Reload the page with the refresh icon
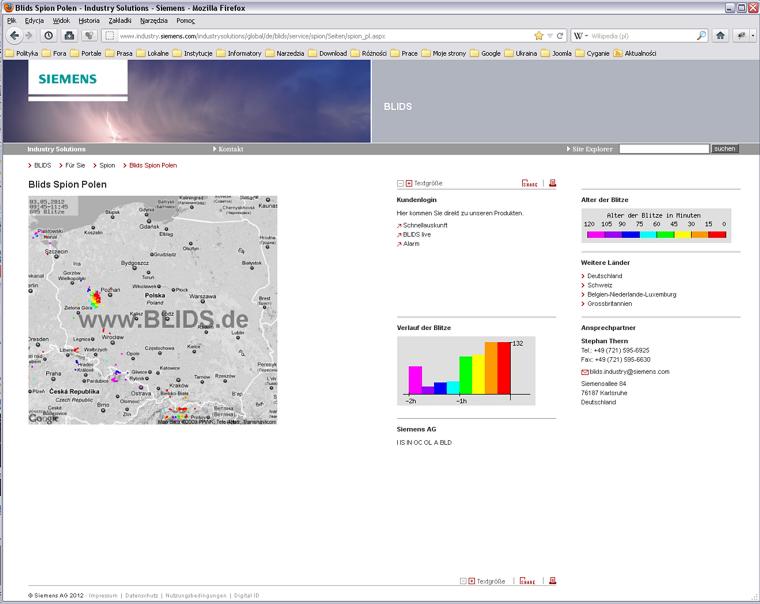Image resolution: width=760 pixels, height=604 pixels. pos(560,36)
